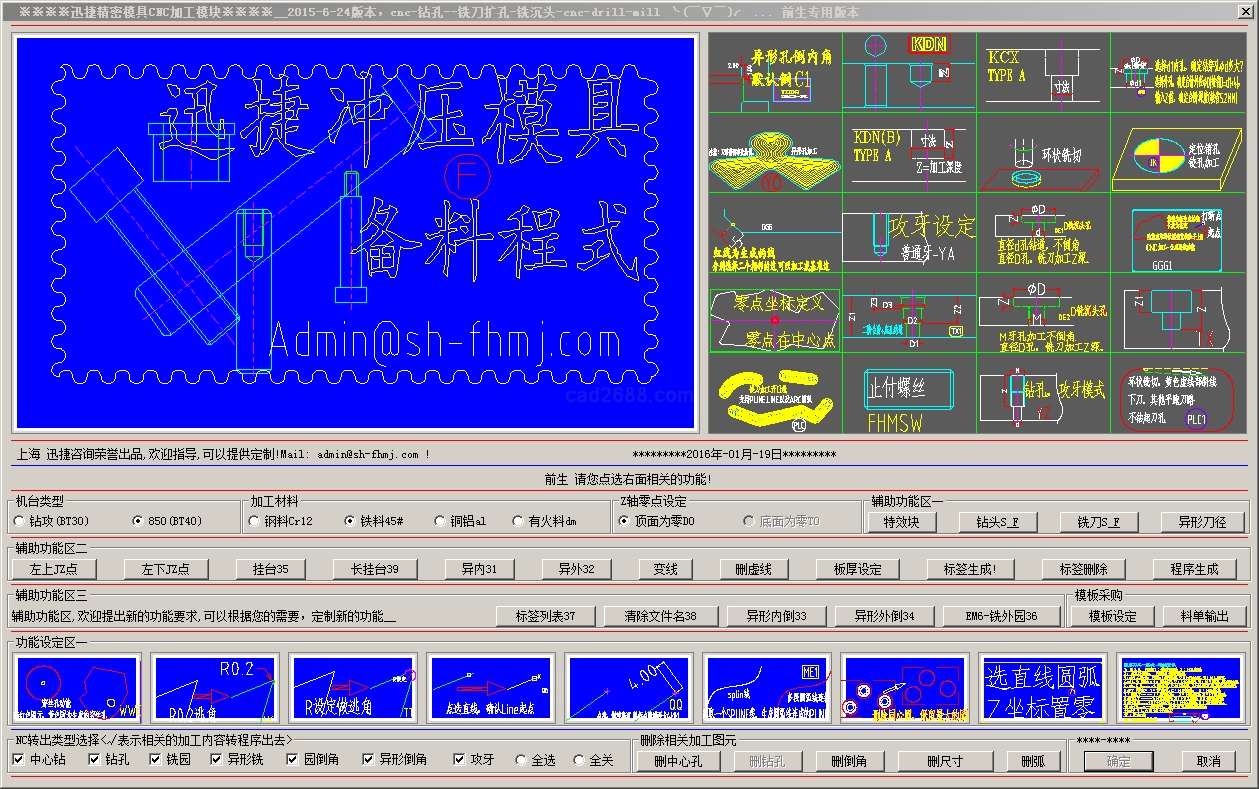Open the 攻牙设定 tapping settings tile
This screenshot has width=1259, height=789.
click(x=908, y=234)
